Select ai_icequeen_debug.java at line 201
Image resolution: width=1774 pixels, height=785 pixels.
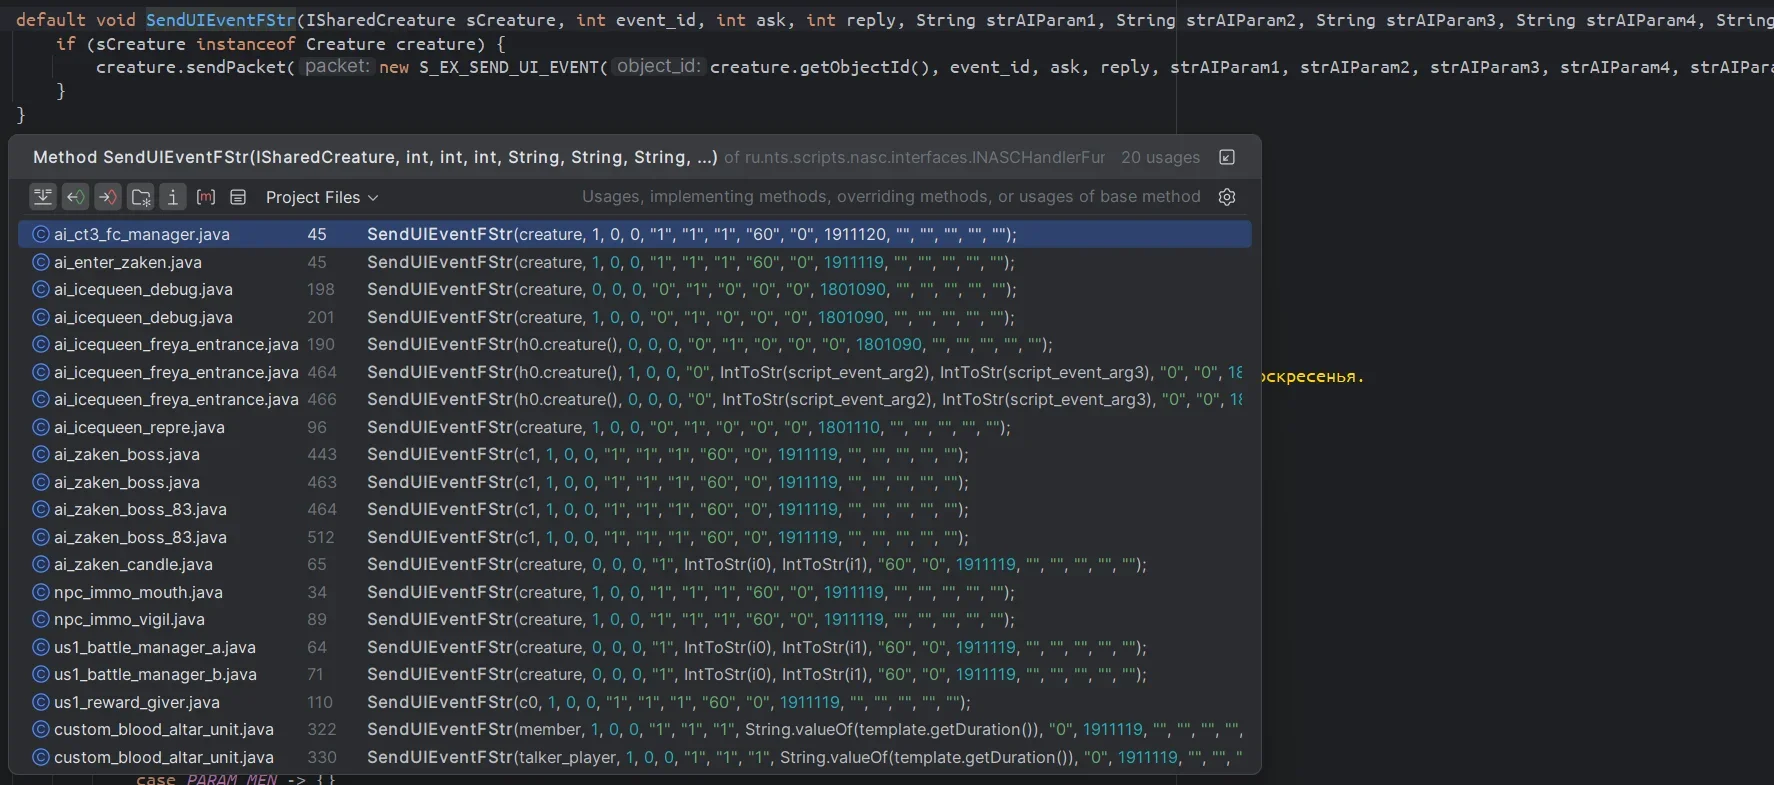tap(143, 317)
